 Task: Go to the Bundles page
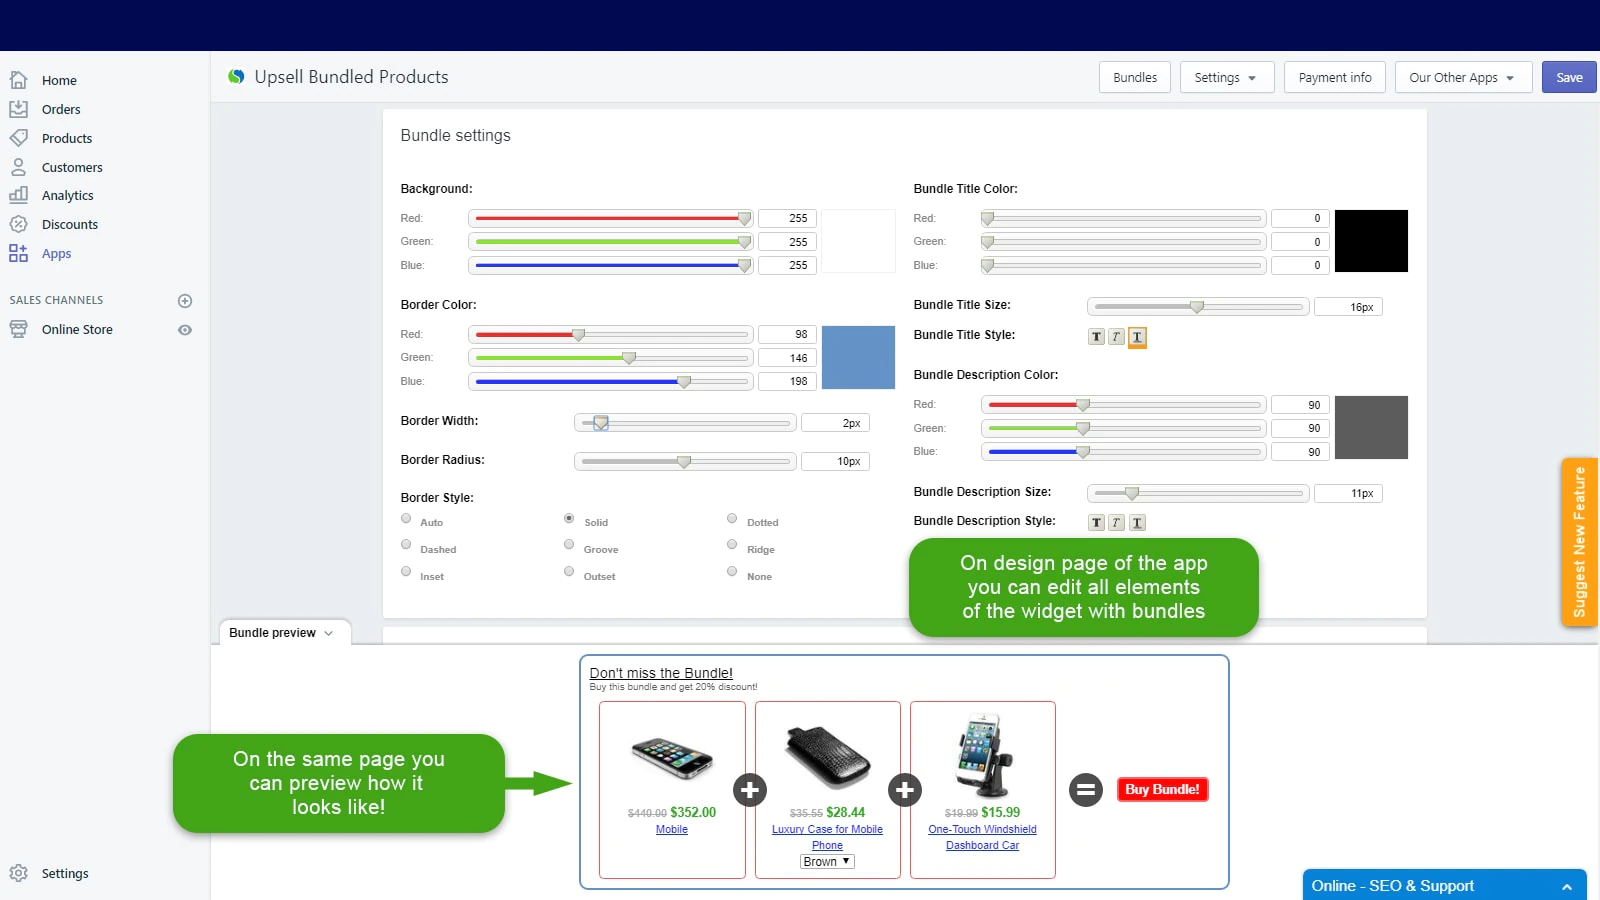[x=1135, y=78]
